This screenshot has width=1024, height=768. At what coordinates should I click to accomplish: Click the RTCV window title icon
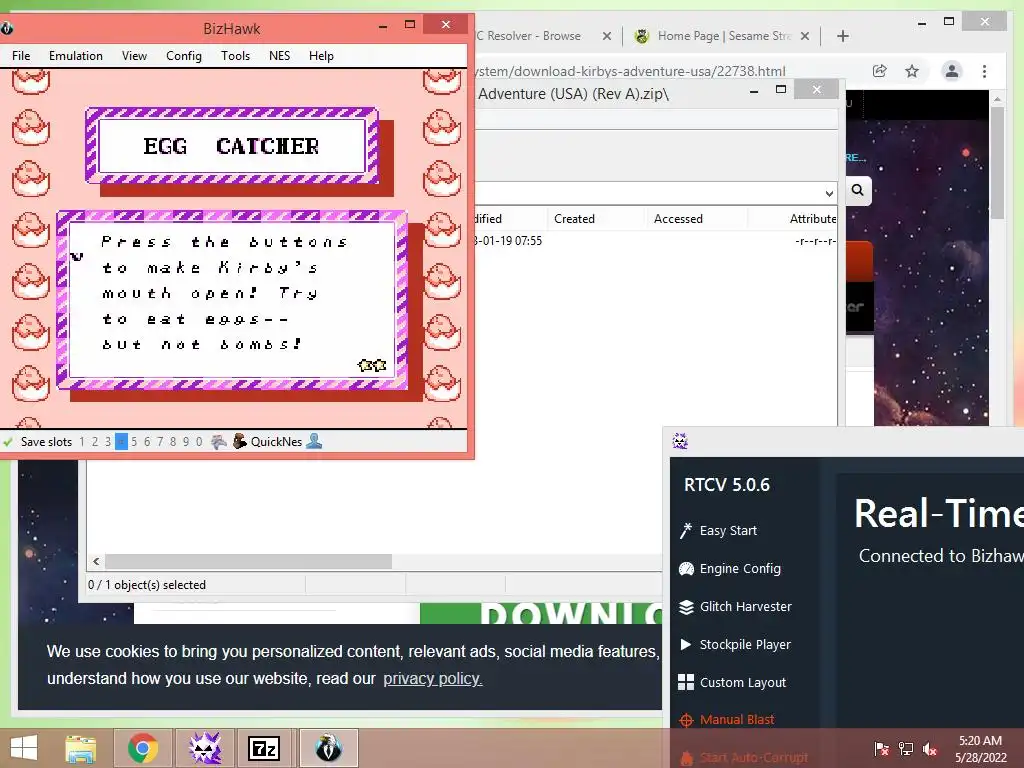(x=680, y=441)
